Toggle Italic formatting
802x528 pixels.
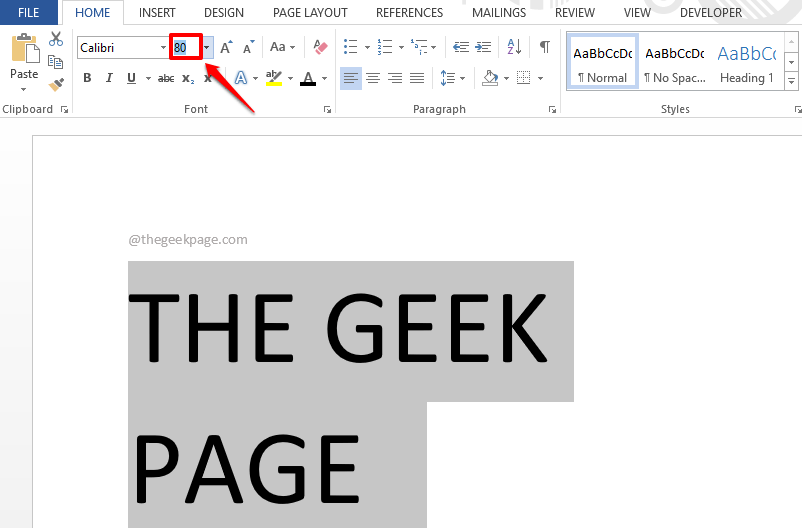[x=109, y=78]
